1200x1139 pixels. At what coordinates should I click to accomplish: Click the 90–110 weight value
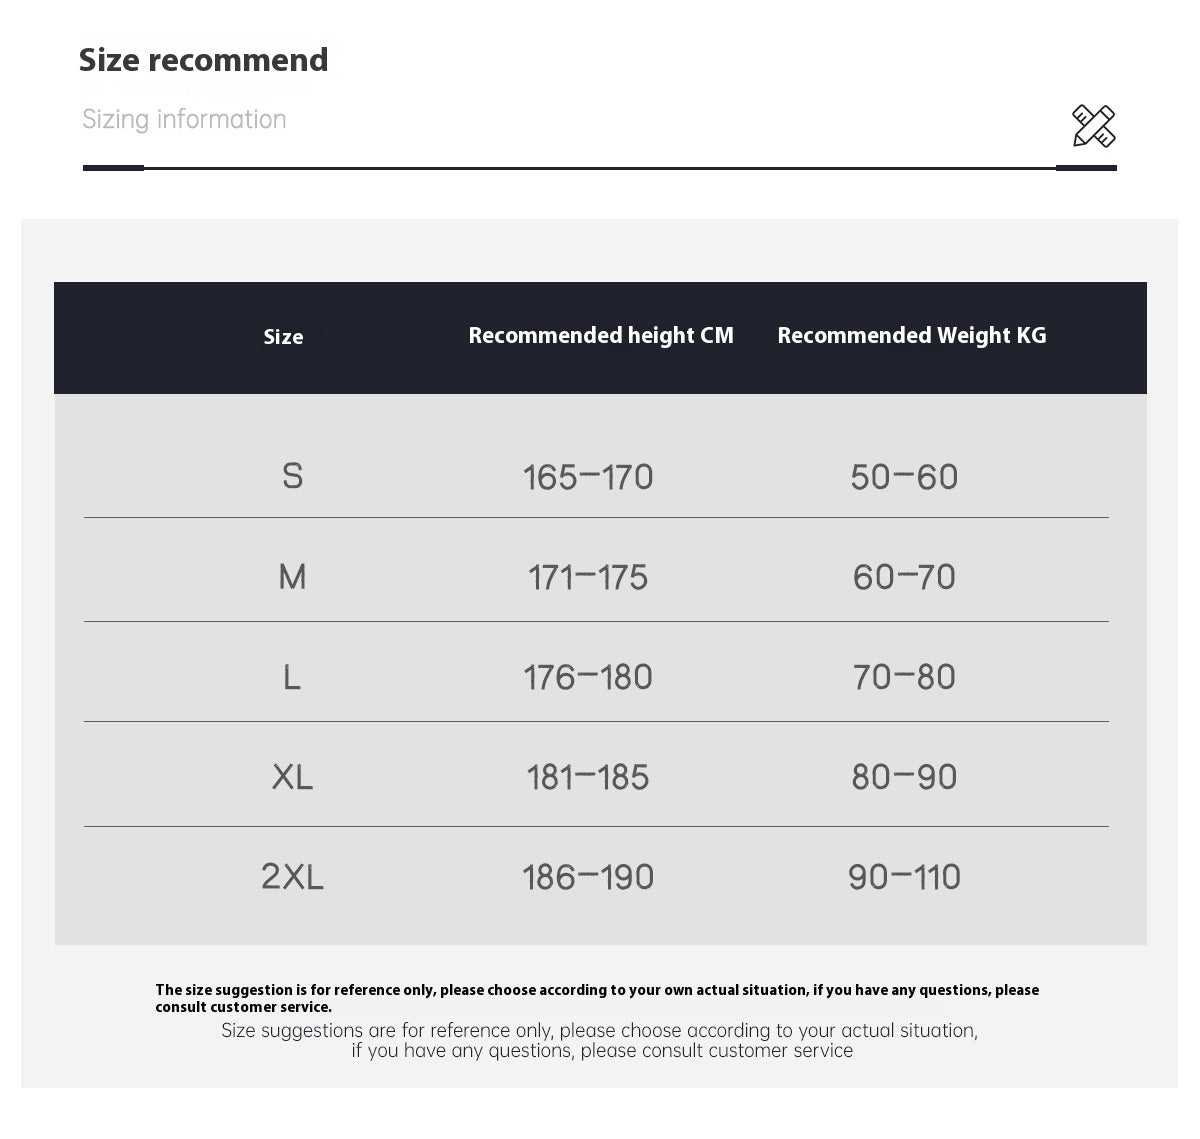[904, 877]
